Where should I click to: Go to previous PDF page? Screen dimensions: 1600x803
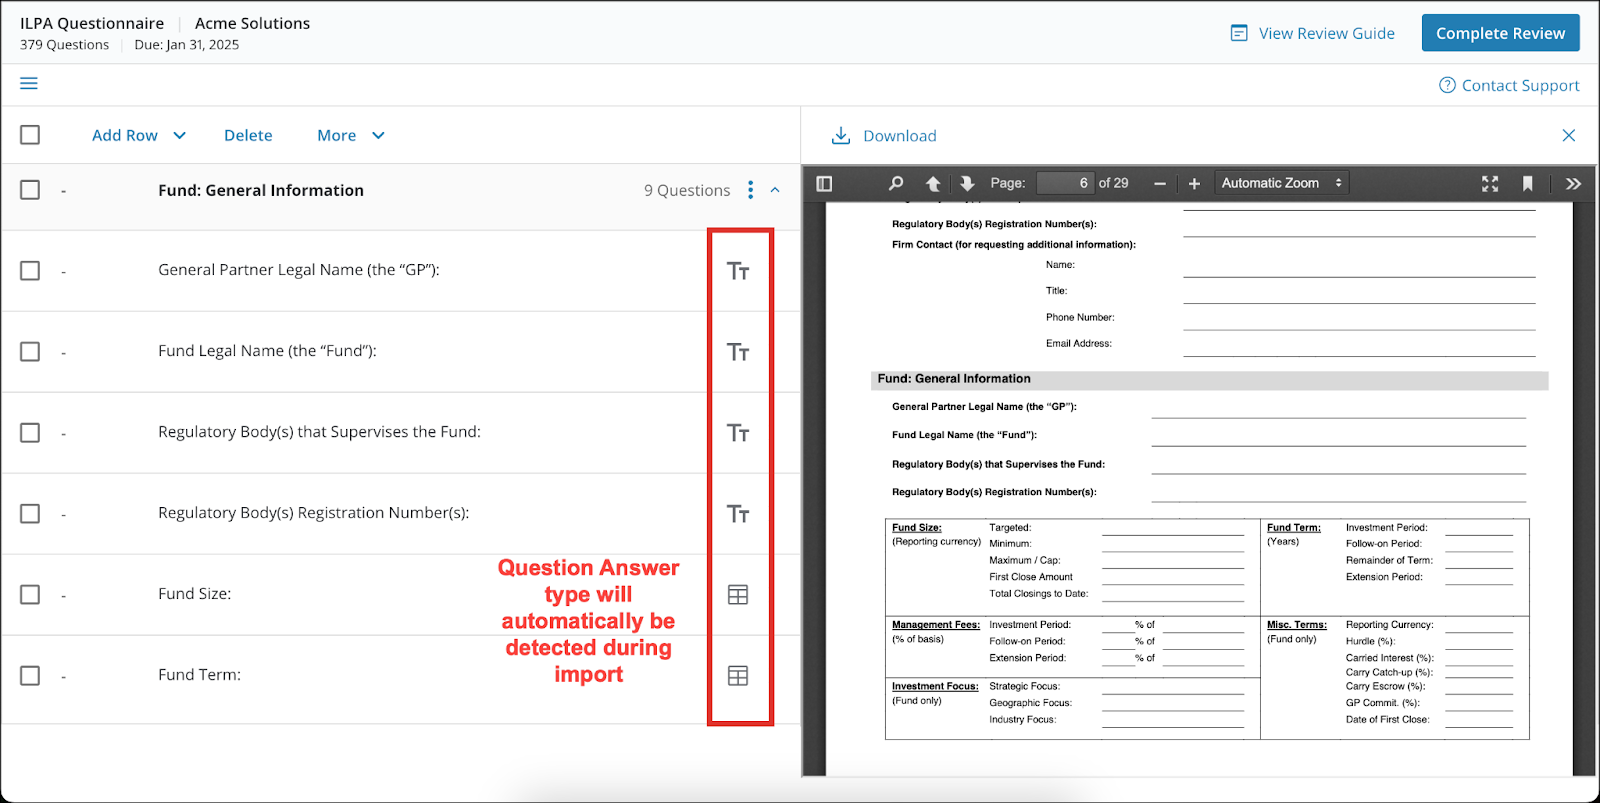click(x=933, y=183)
